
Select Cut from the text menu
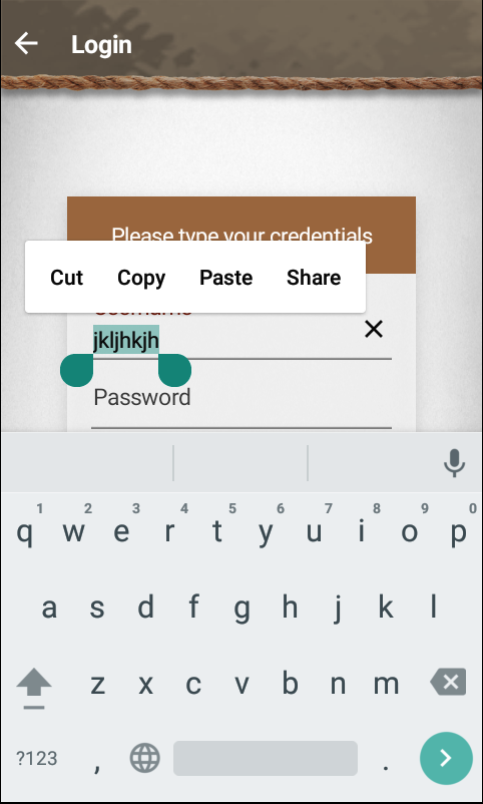click(x=67, y=277)
